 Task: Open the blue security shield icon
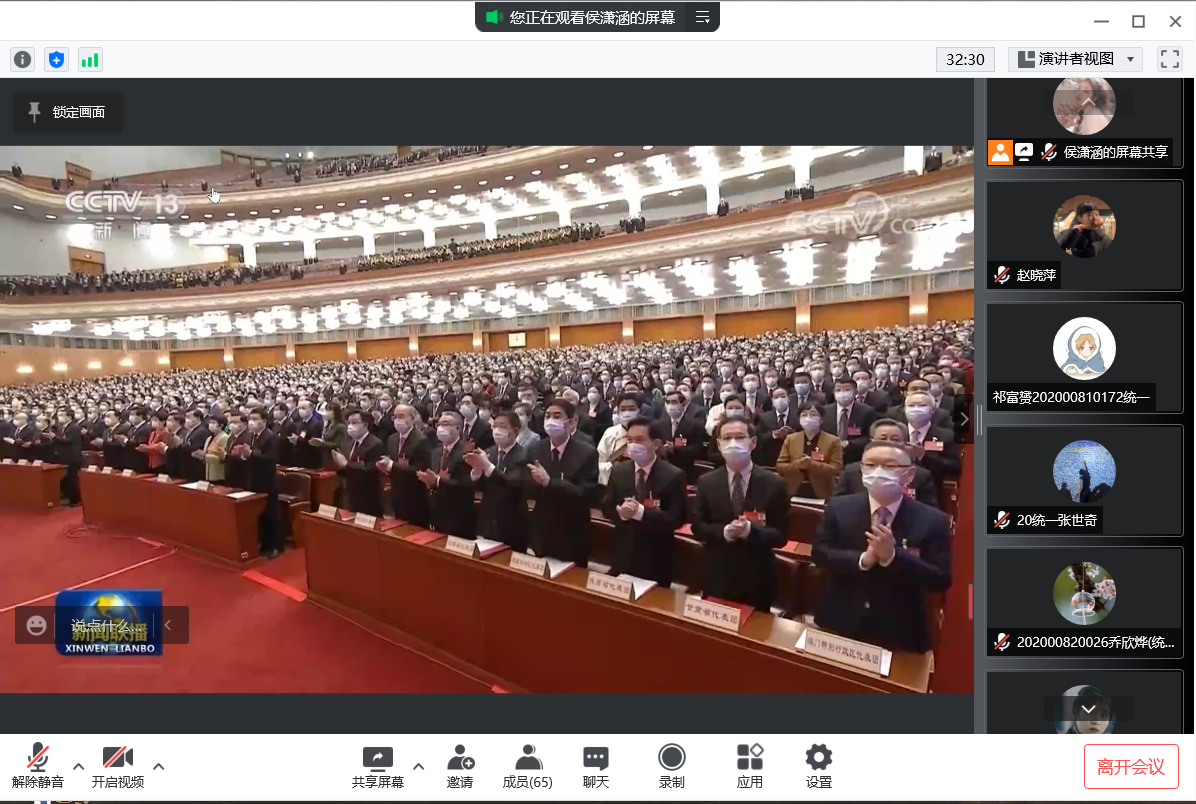[57, 60]
